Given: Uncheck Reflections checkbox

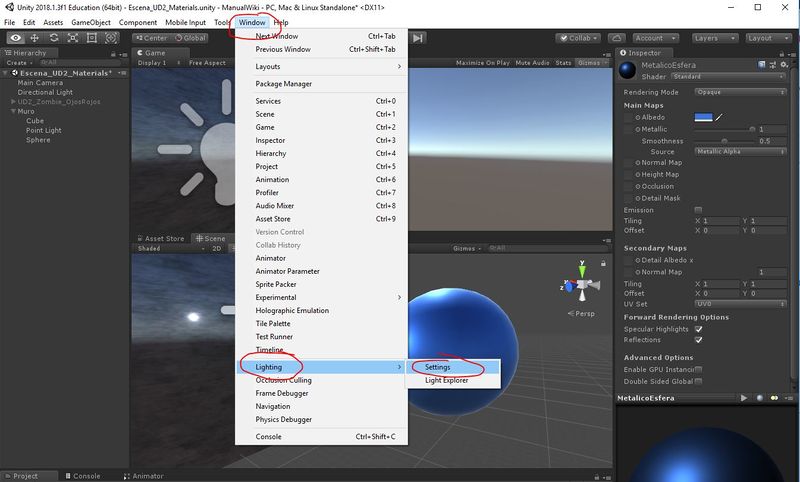Looking at the screenshot, I should point(698,340).
